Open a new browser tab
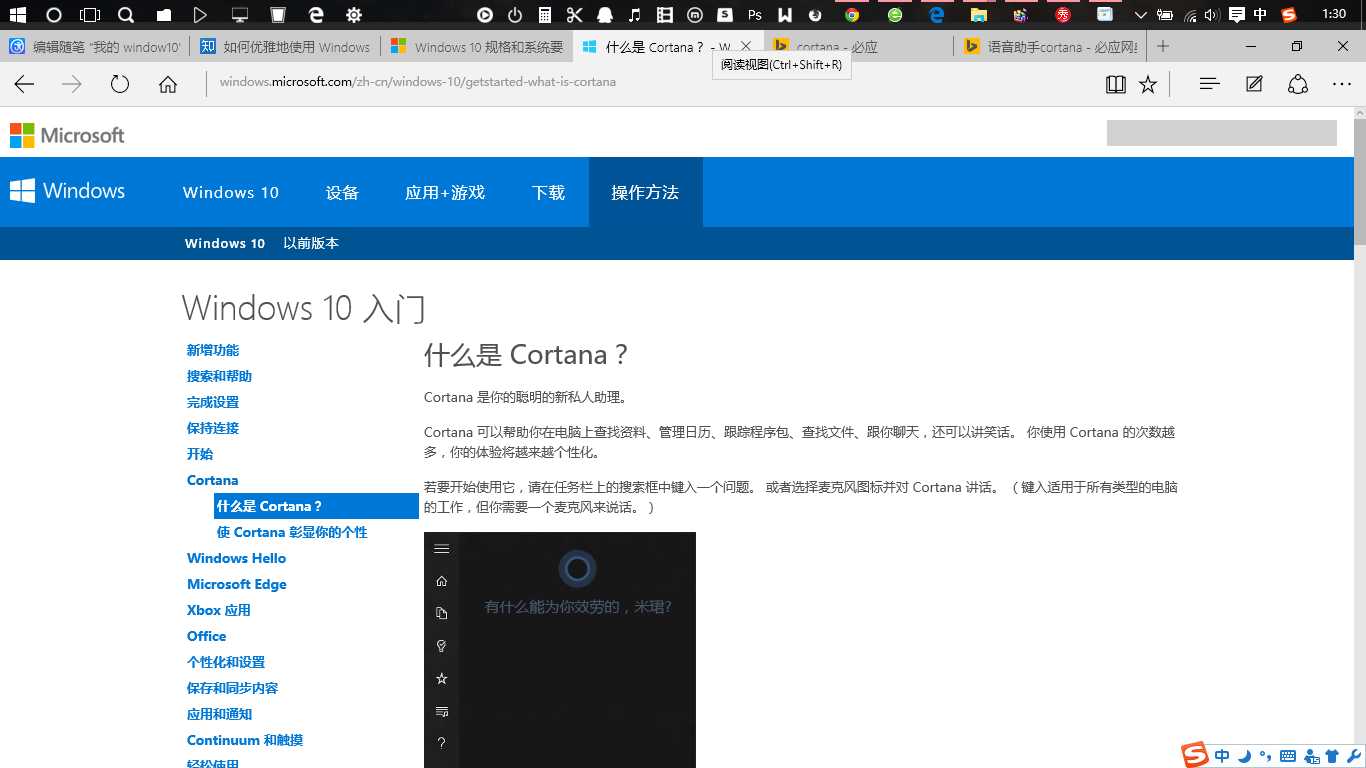 click(1163, 46)
